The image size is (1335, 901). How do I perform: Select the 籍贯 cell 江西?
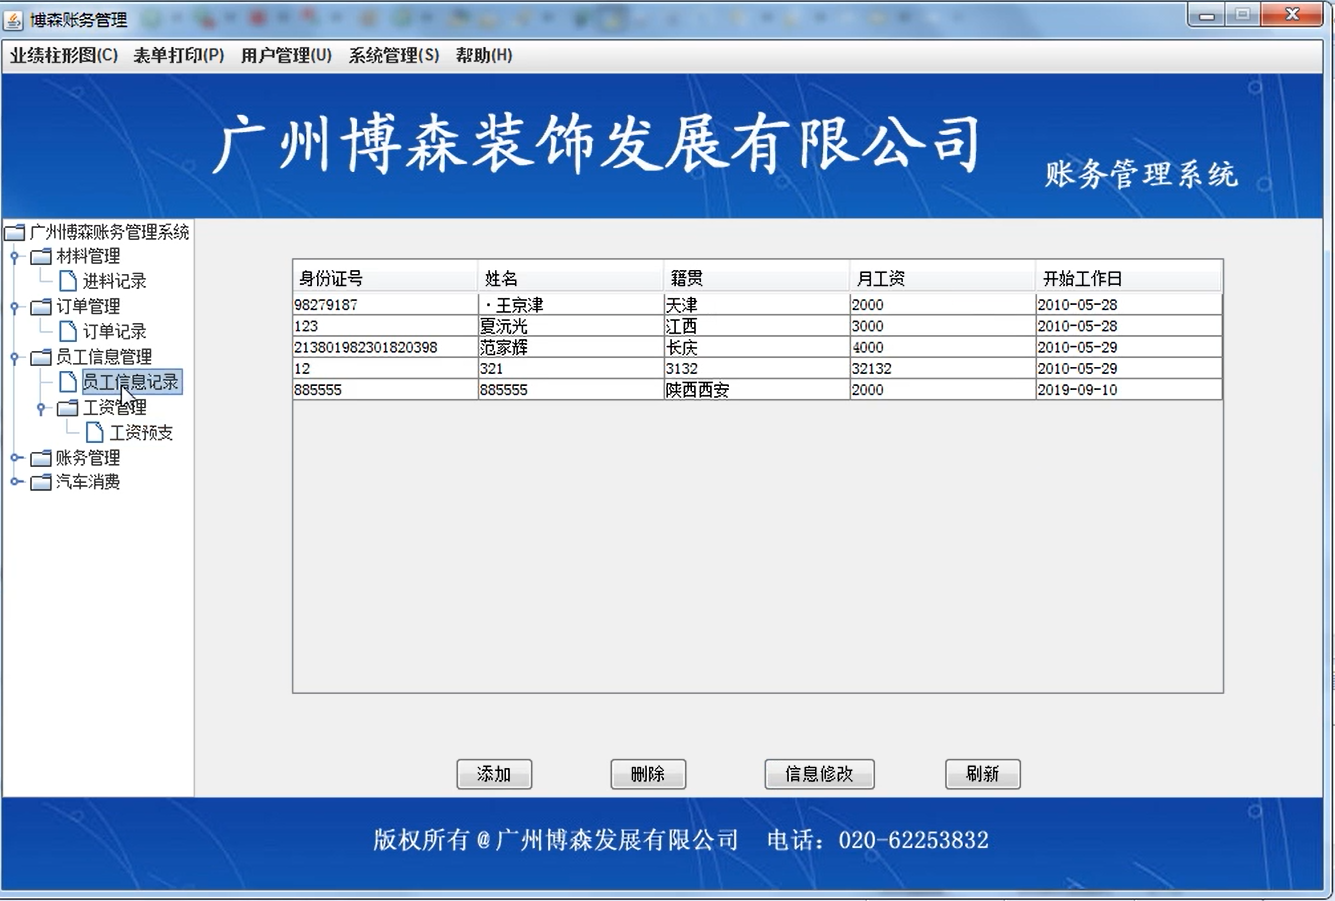[756, 326]
